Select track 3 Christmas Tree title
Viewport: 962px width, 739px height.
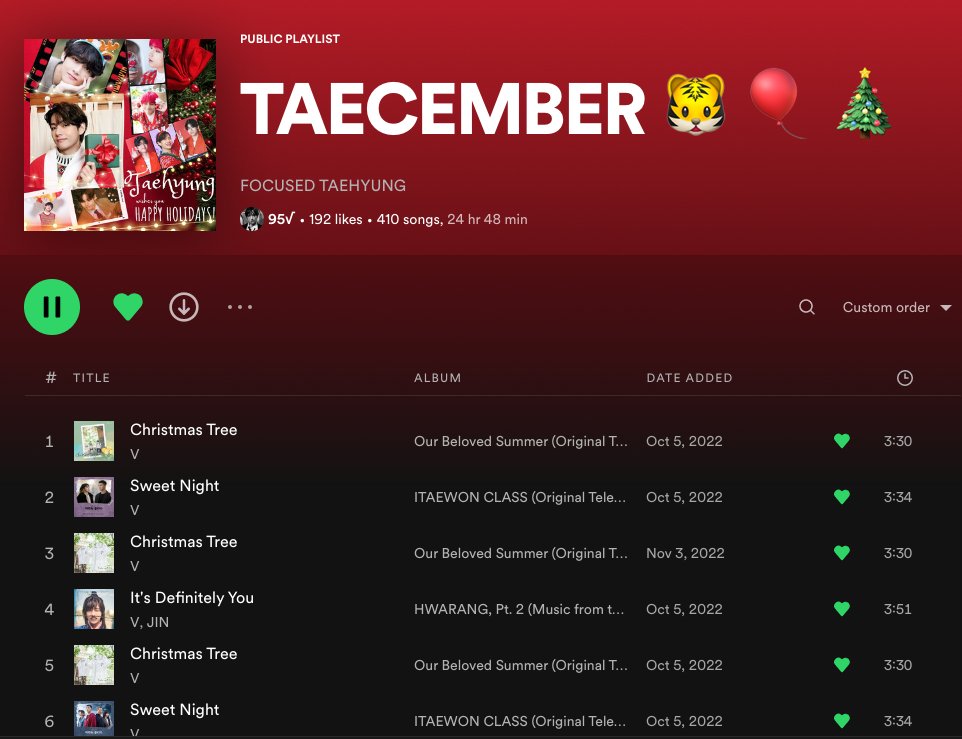[183, 542]
